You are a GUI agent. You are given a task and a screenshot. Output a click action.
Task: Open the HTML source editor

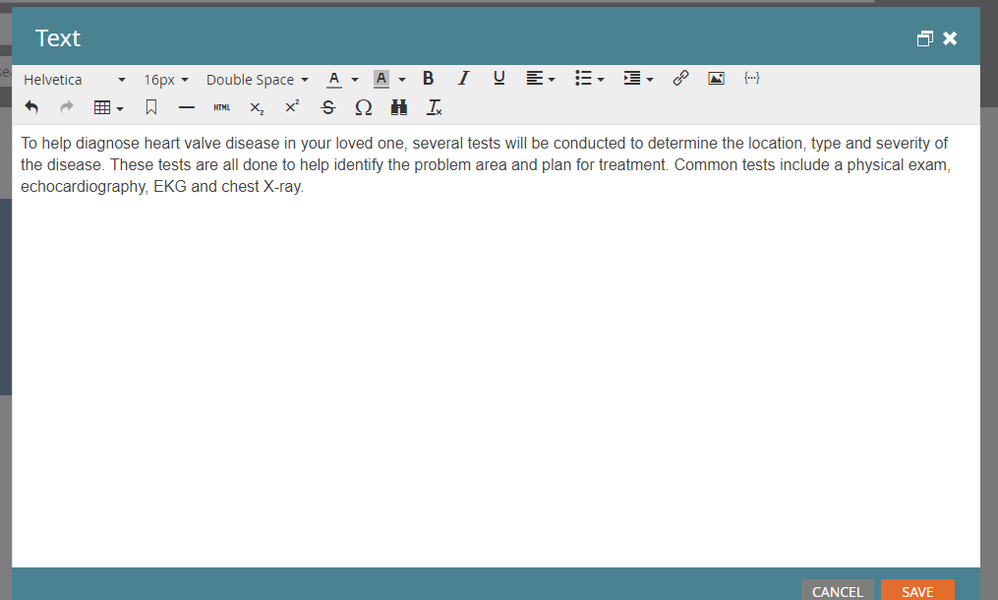pos(221,108)
